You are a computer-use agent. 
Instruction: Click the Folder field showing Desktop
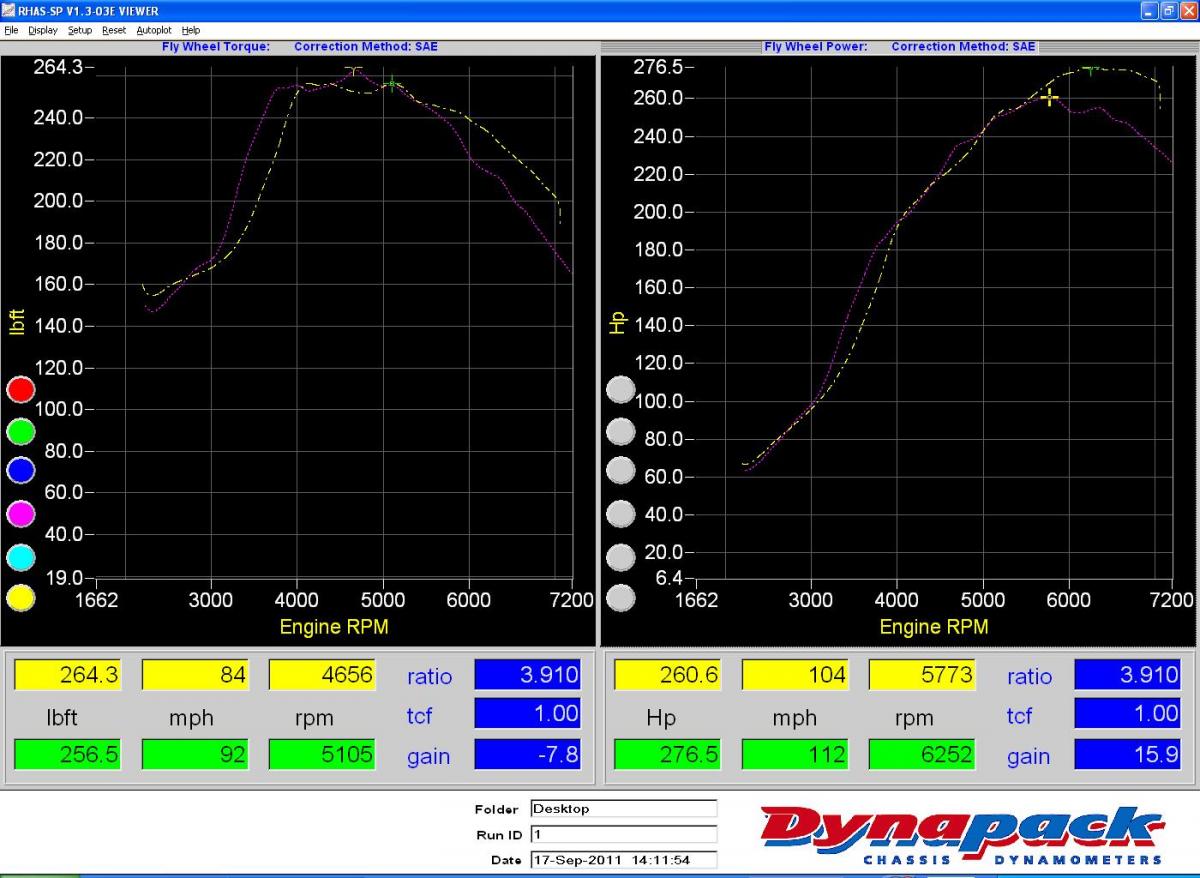click(623, 809)
